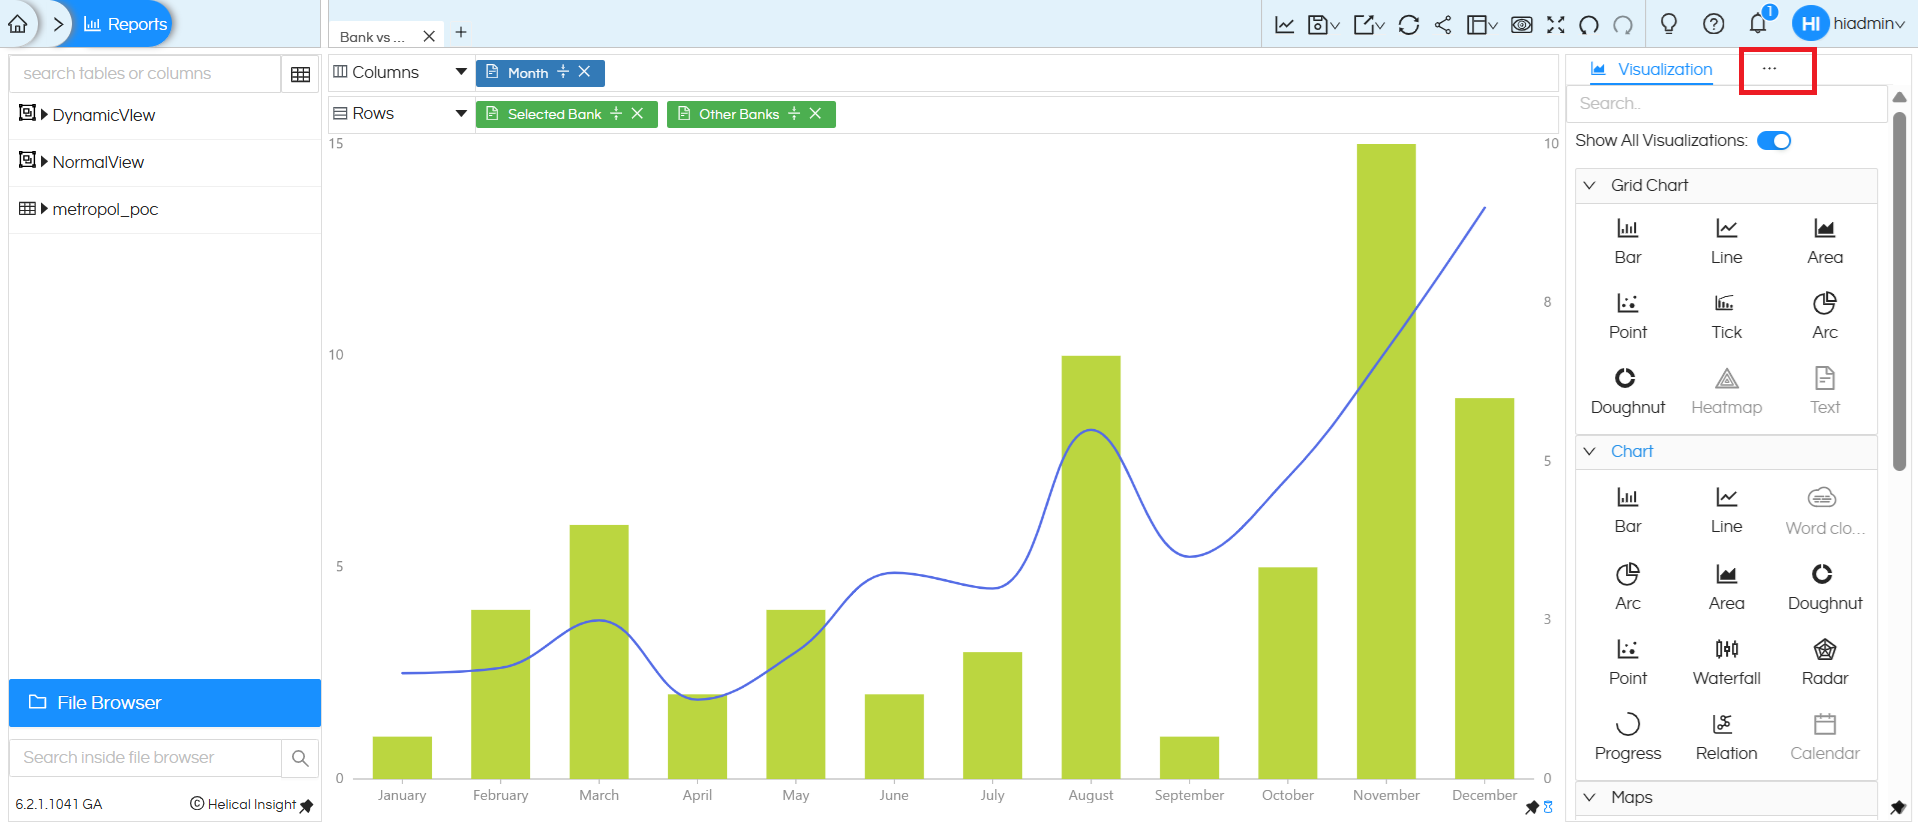
Task: Focus the search tables or columns field
Action: click(x=145, y=74)
